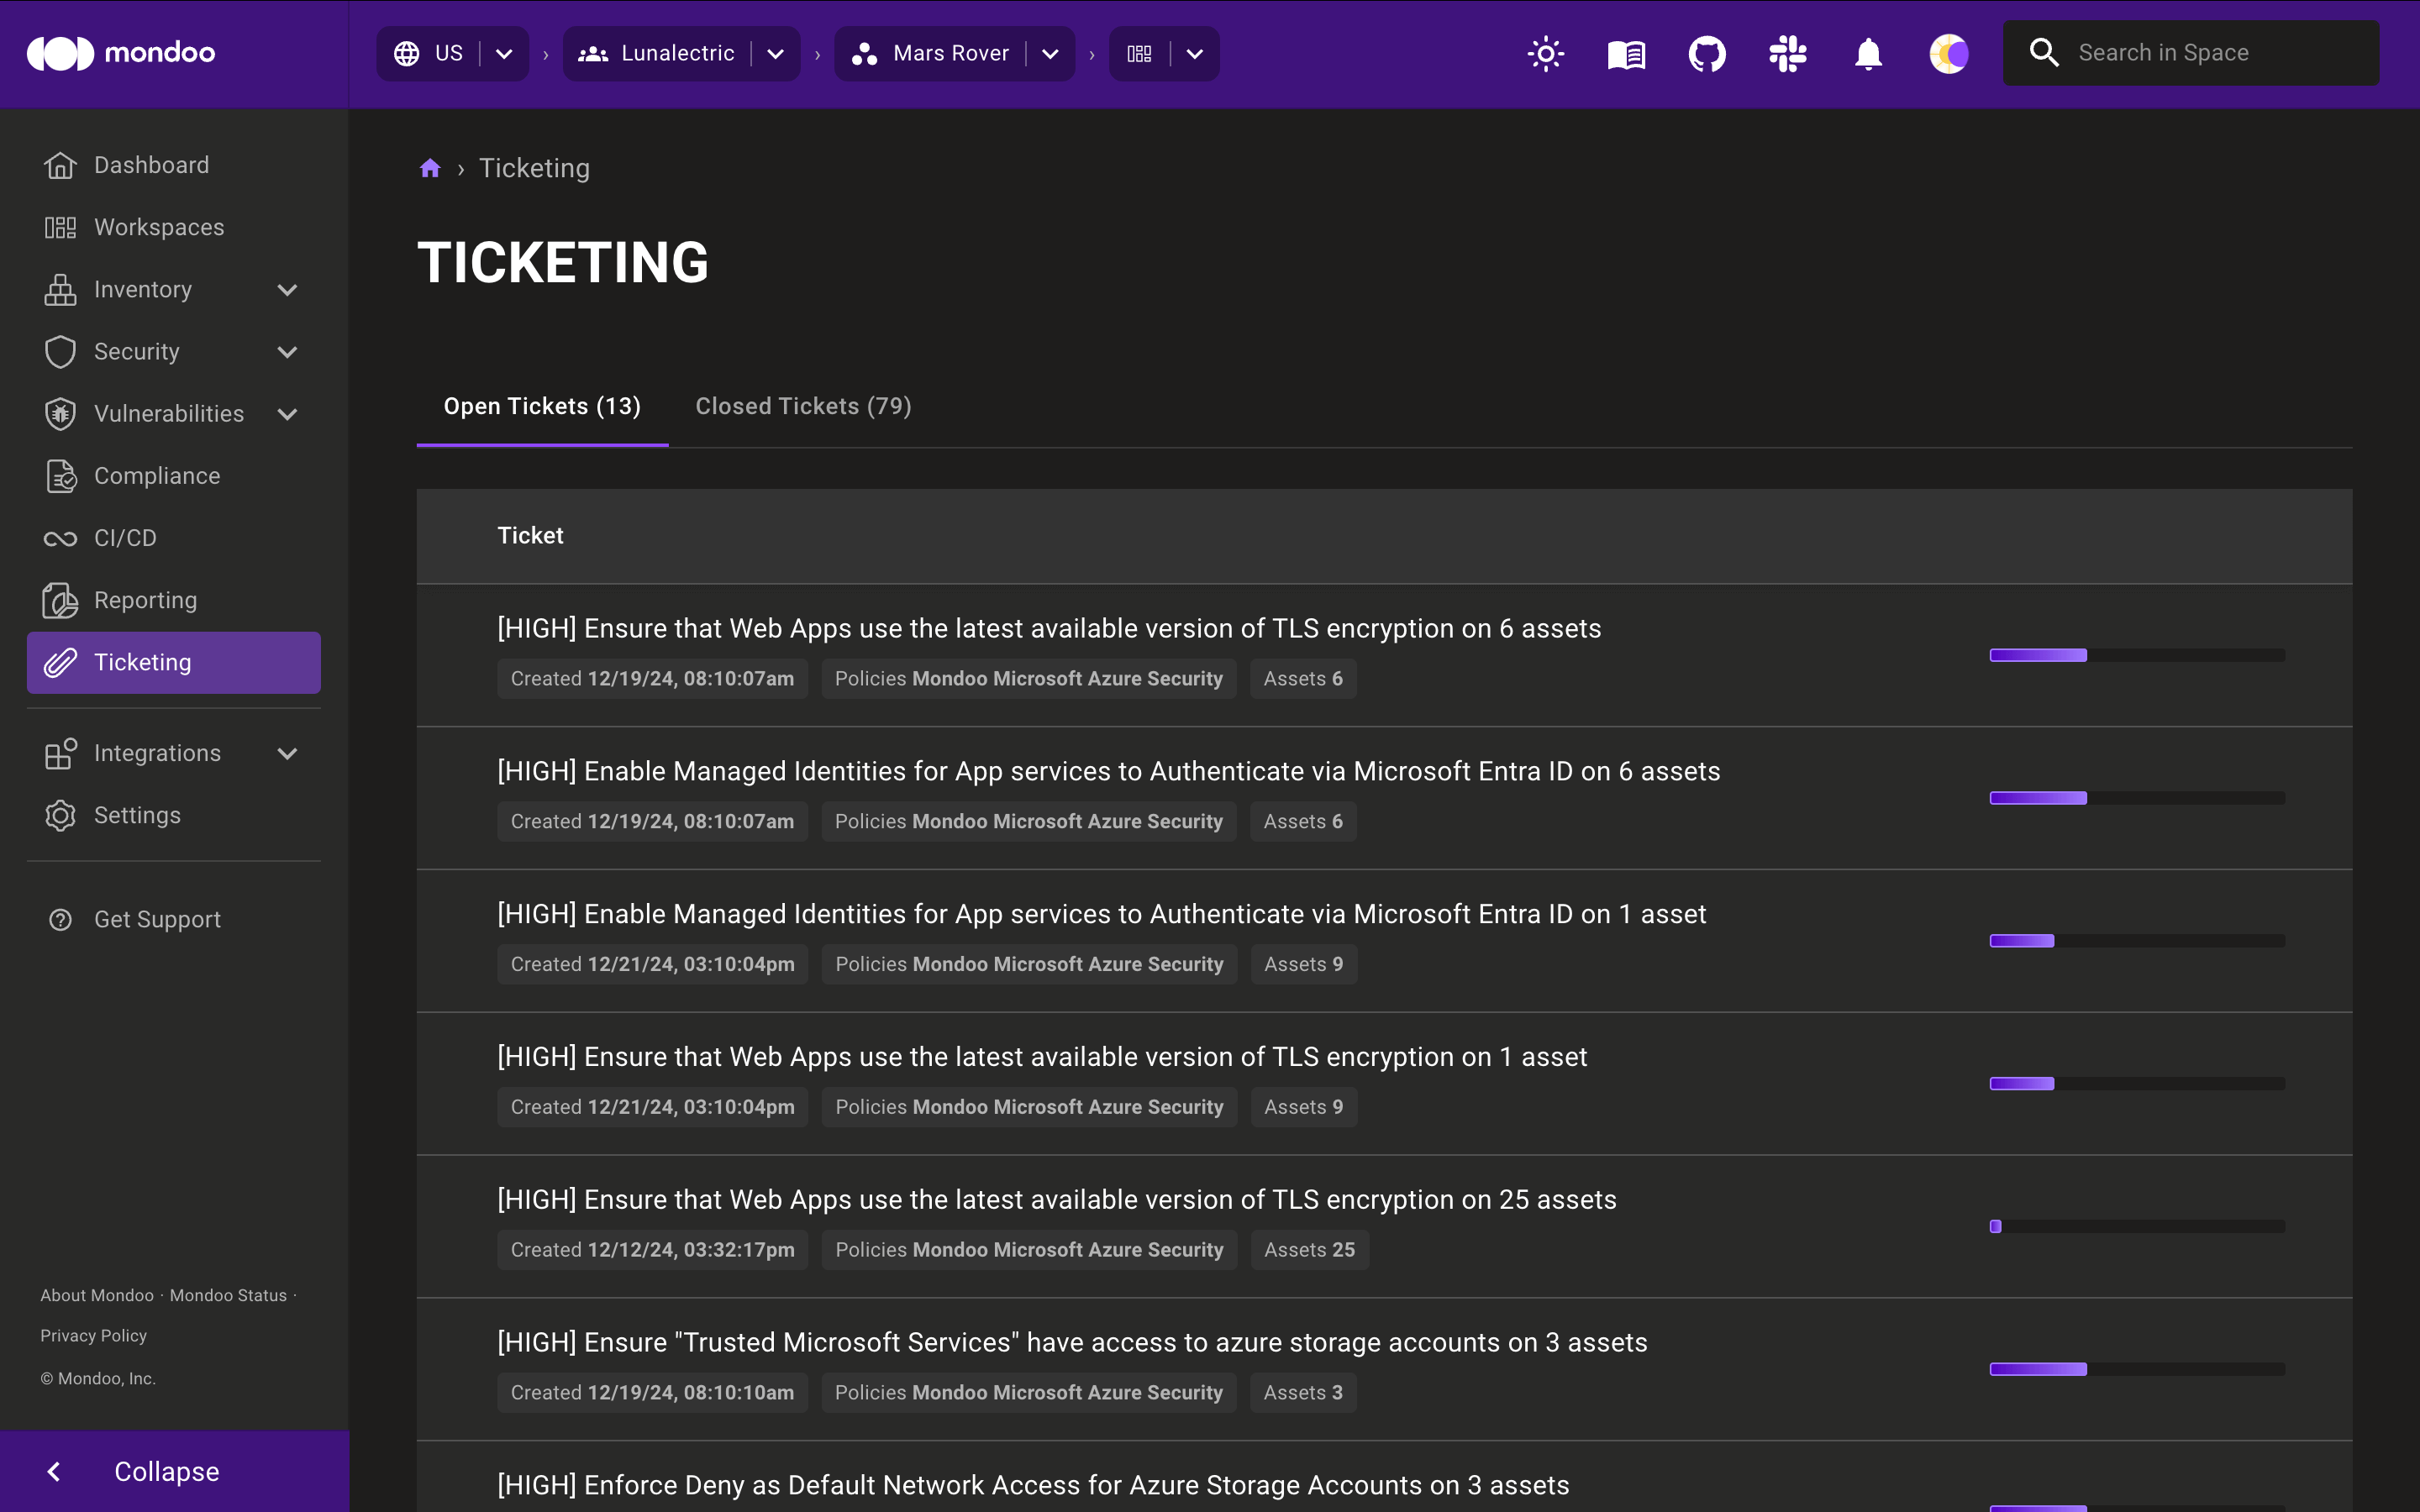2420x1512 pixels.
Task: Expand the Lunalectric workspace dropdown
Action: [777, 54]
